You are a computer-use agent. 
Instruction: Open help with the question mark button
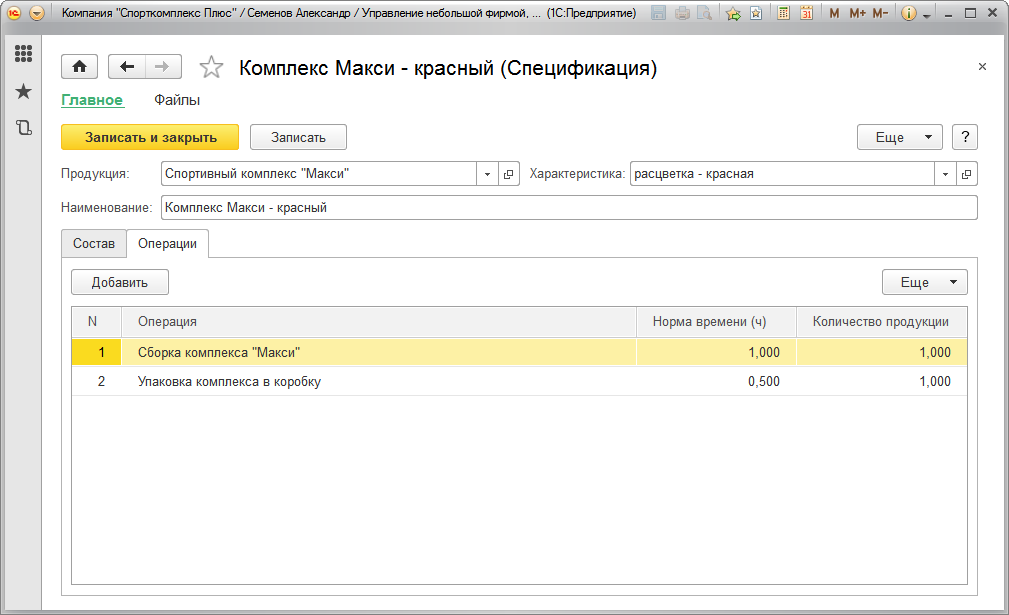(965, 137)
